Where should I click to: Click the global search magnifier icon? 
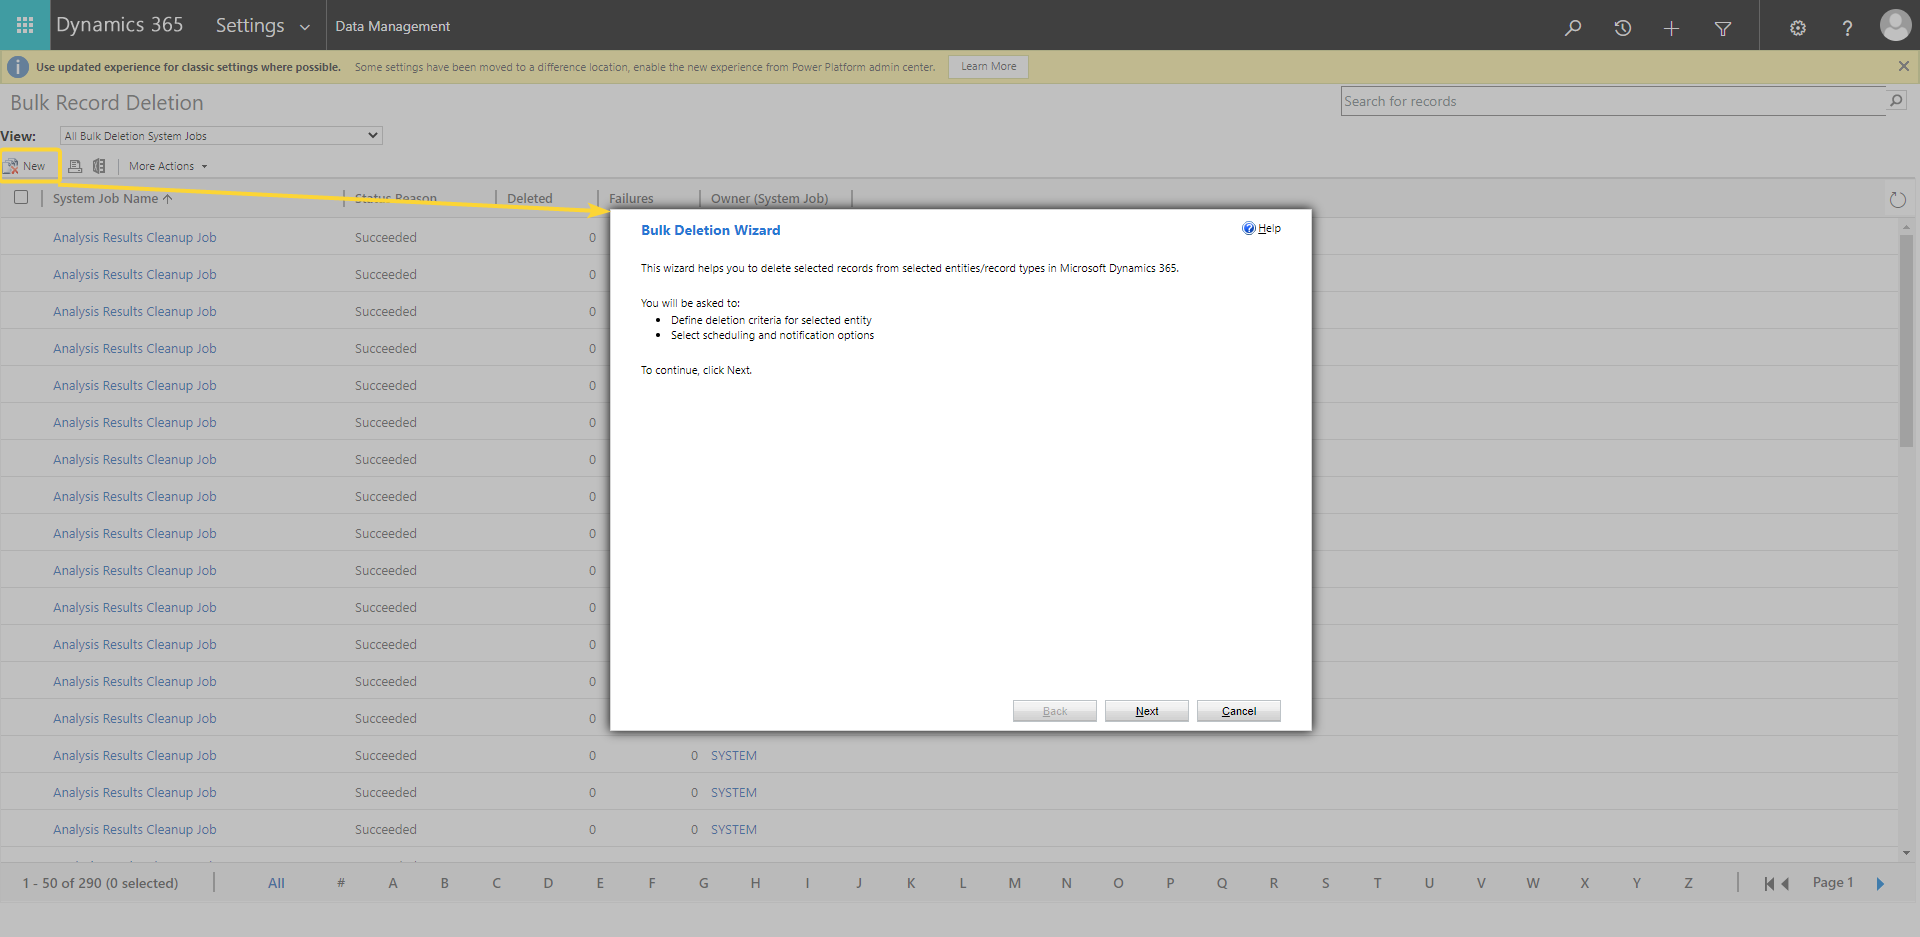point(1573,28)
